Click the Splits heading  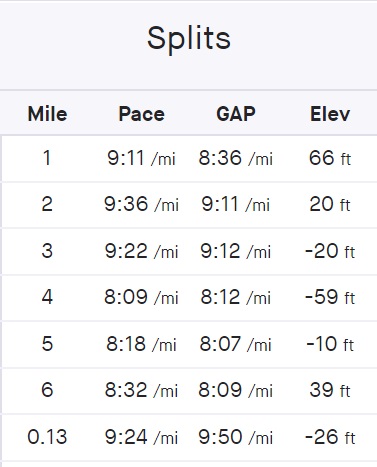(189, 39)
